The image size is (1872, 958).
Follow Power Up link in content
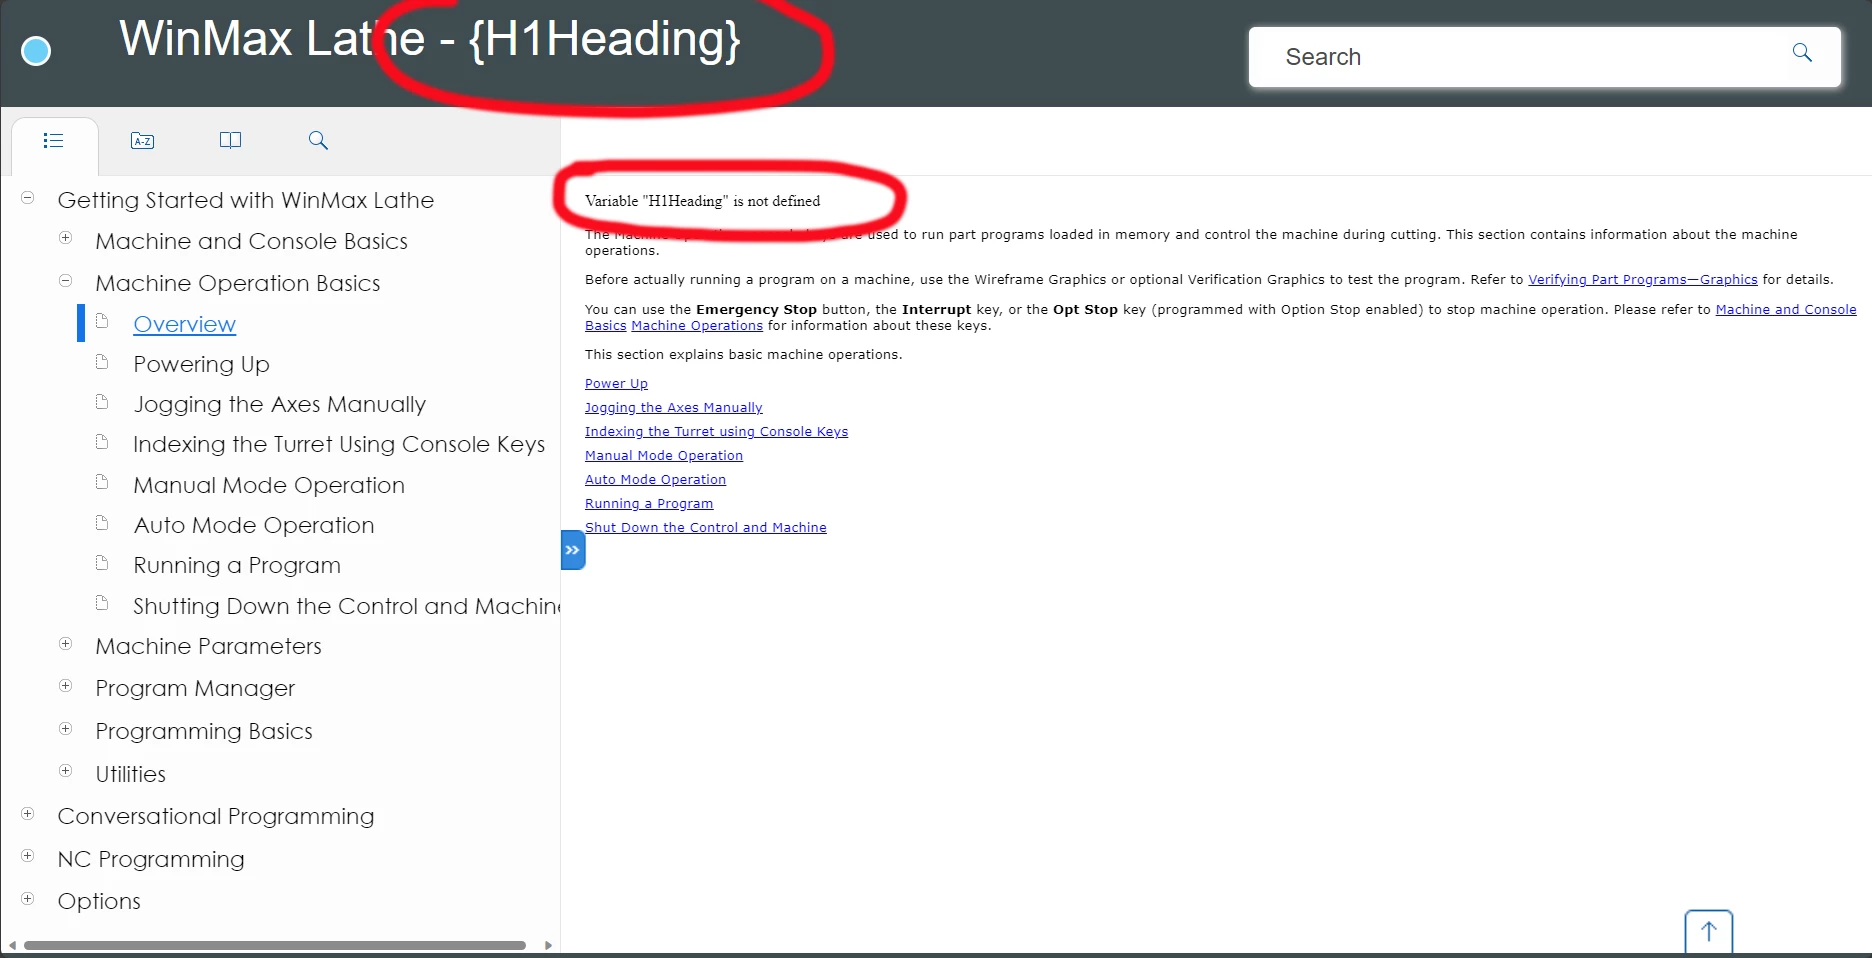point(616,384)
